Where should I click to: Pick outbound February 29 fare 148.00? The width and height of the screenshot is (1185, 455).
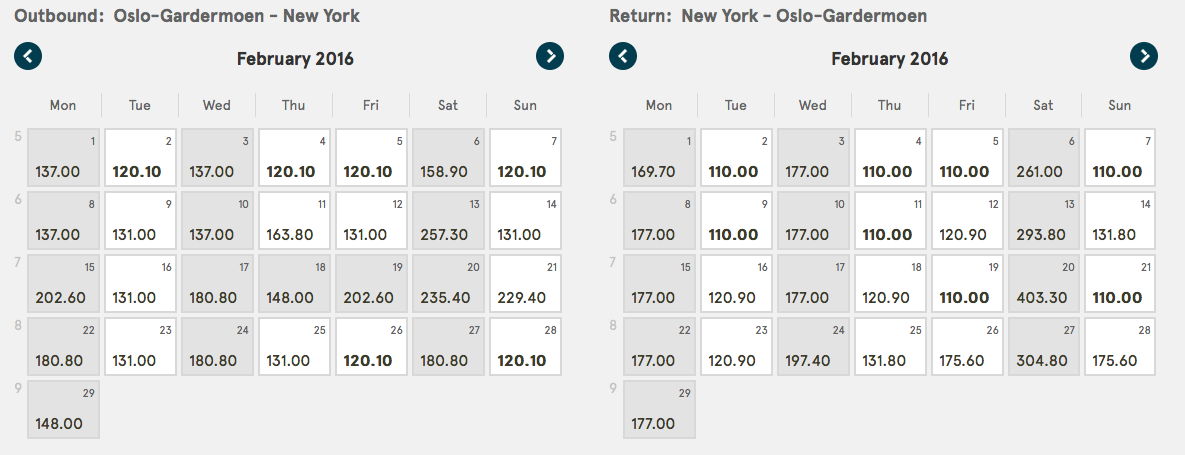click(x=63, y=410)
